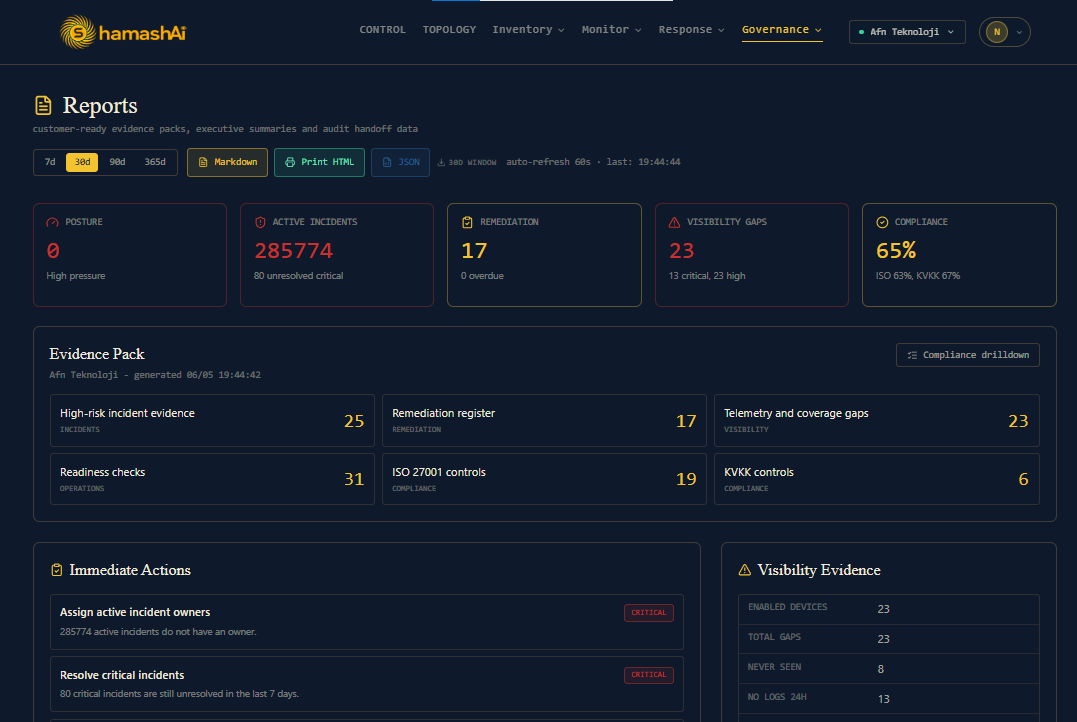Viewport: 1077px width, 722px height.
Task: Select the 365d time range
Action: pos(155,162)
